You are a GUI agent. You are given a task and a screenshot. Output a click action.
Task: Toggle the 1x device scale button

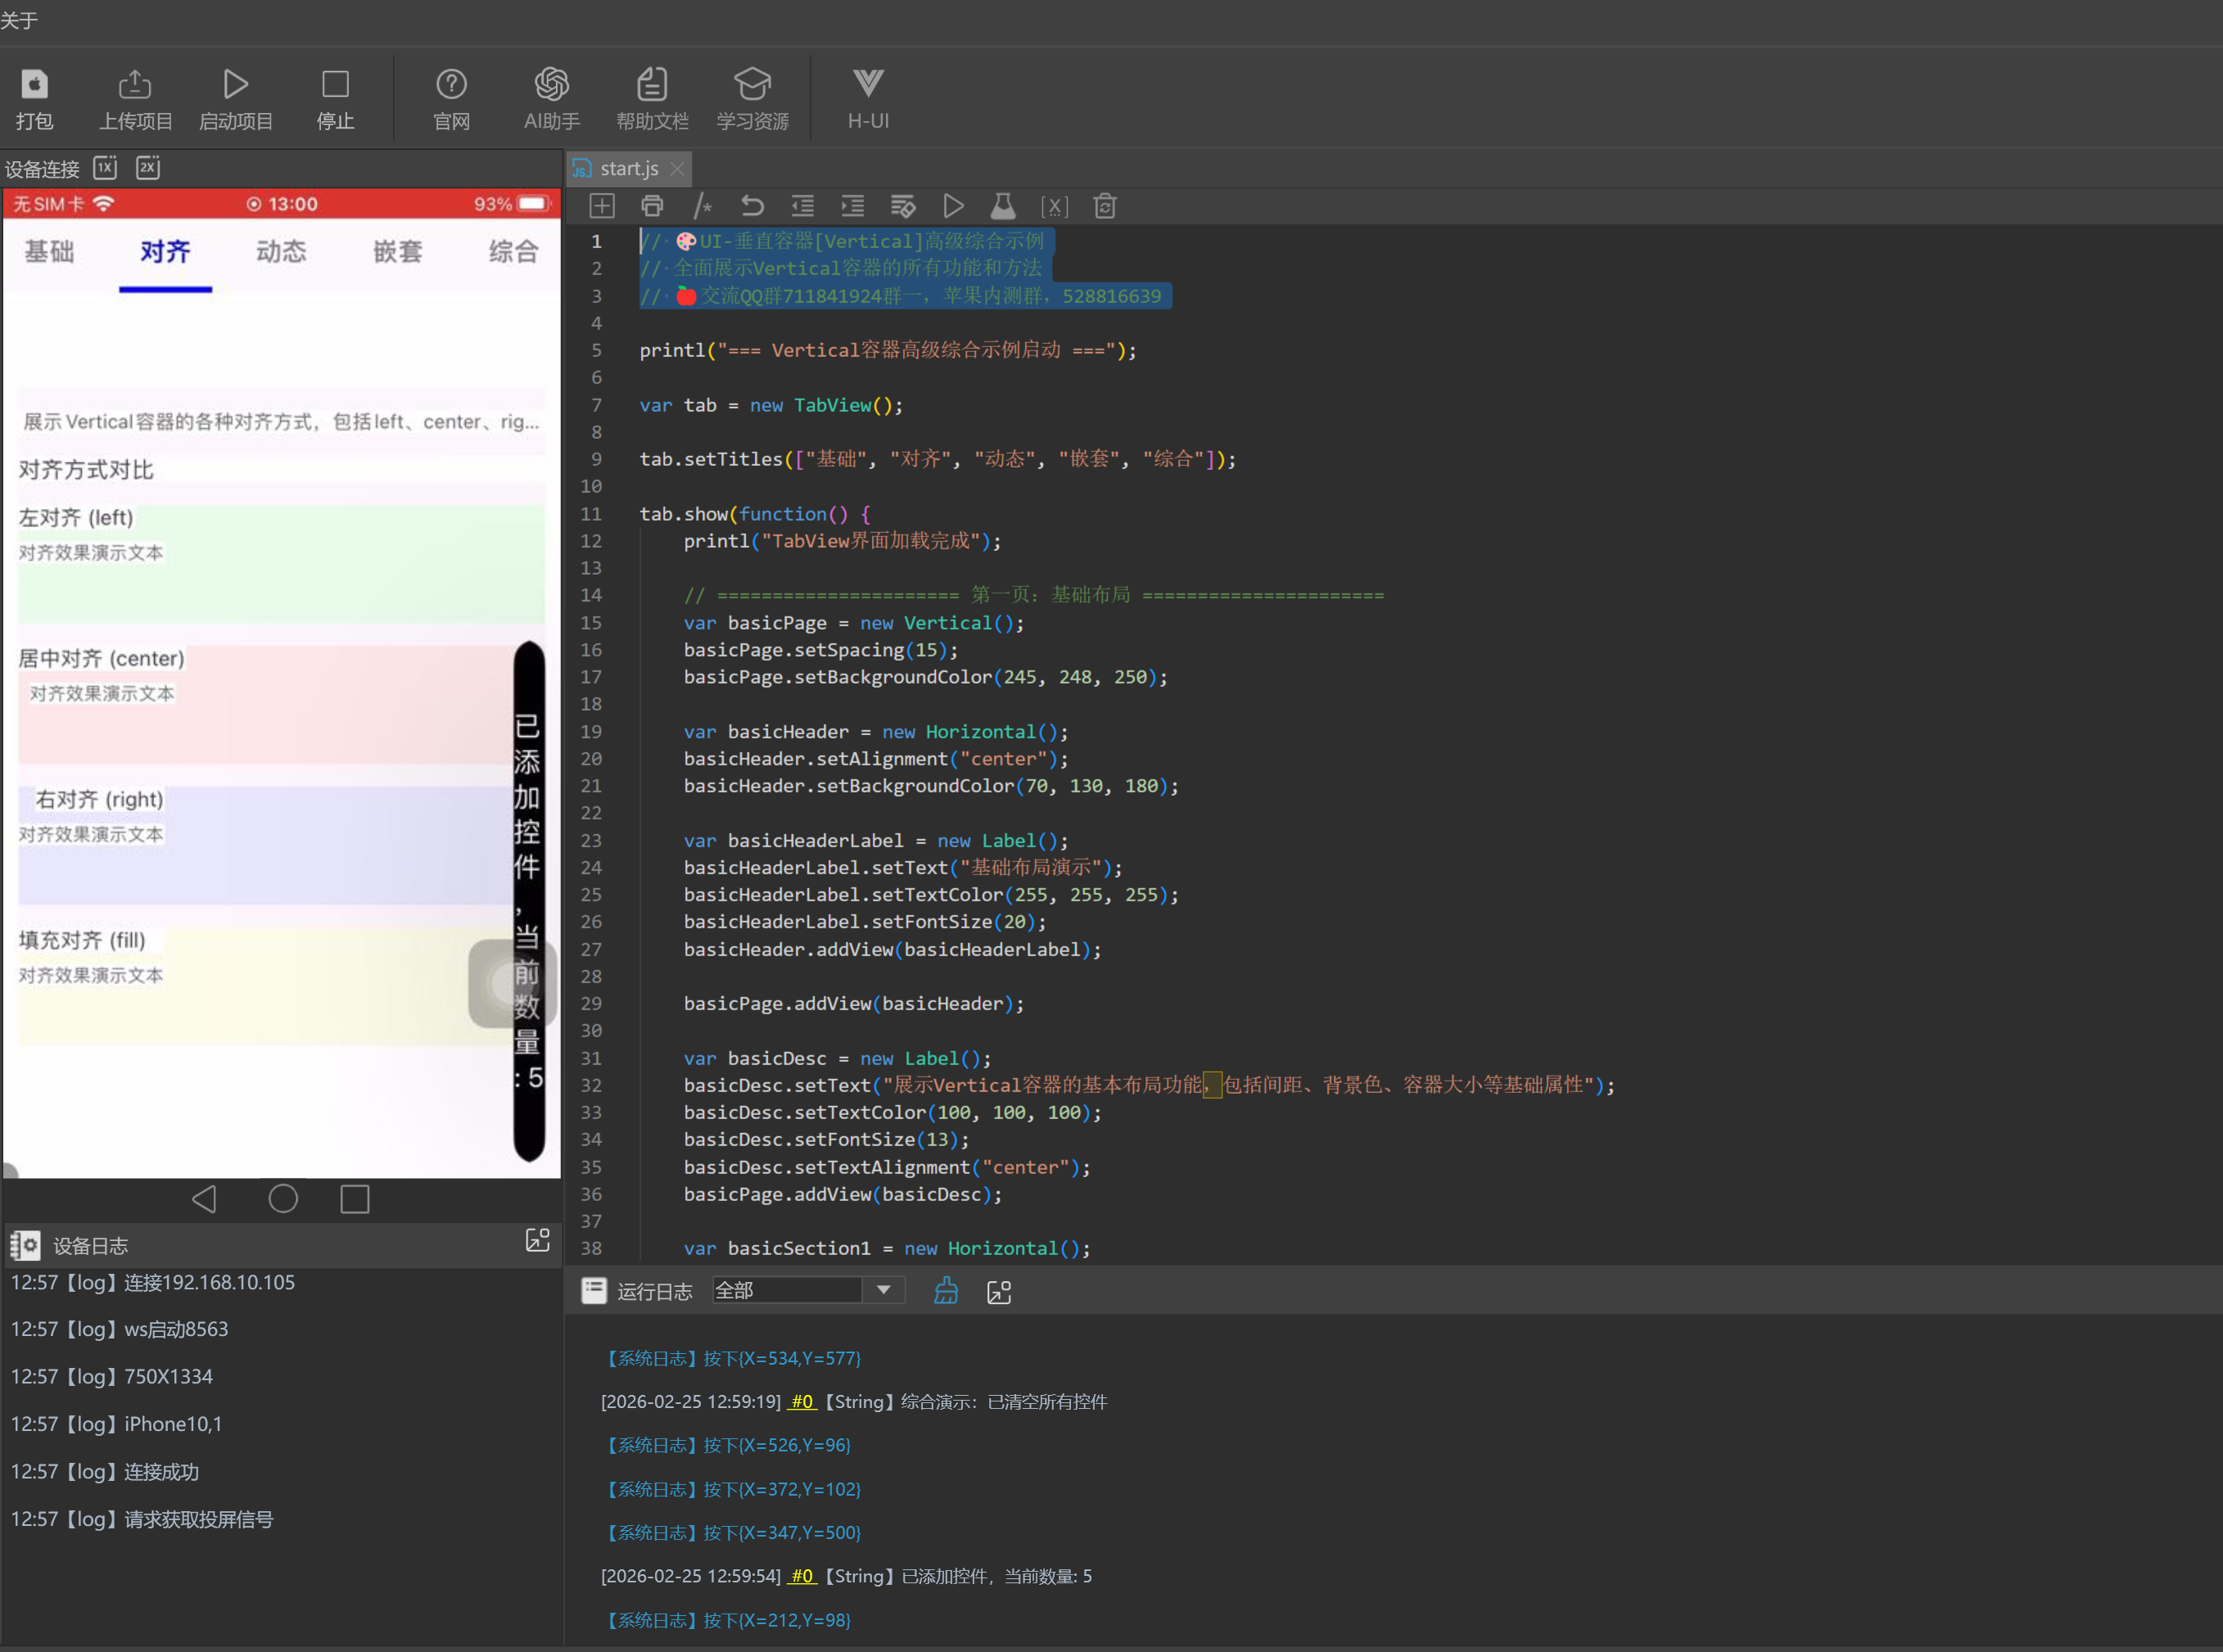(105, 167)
